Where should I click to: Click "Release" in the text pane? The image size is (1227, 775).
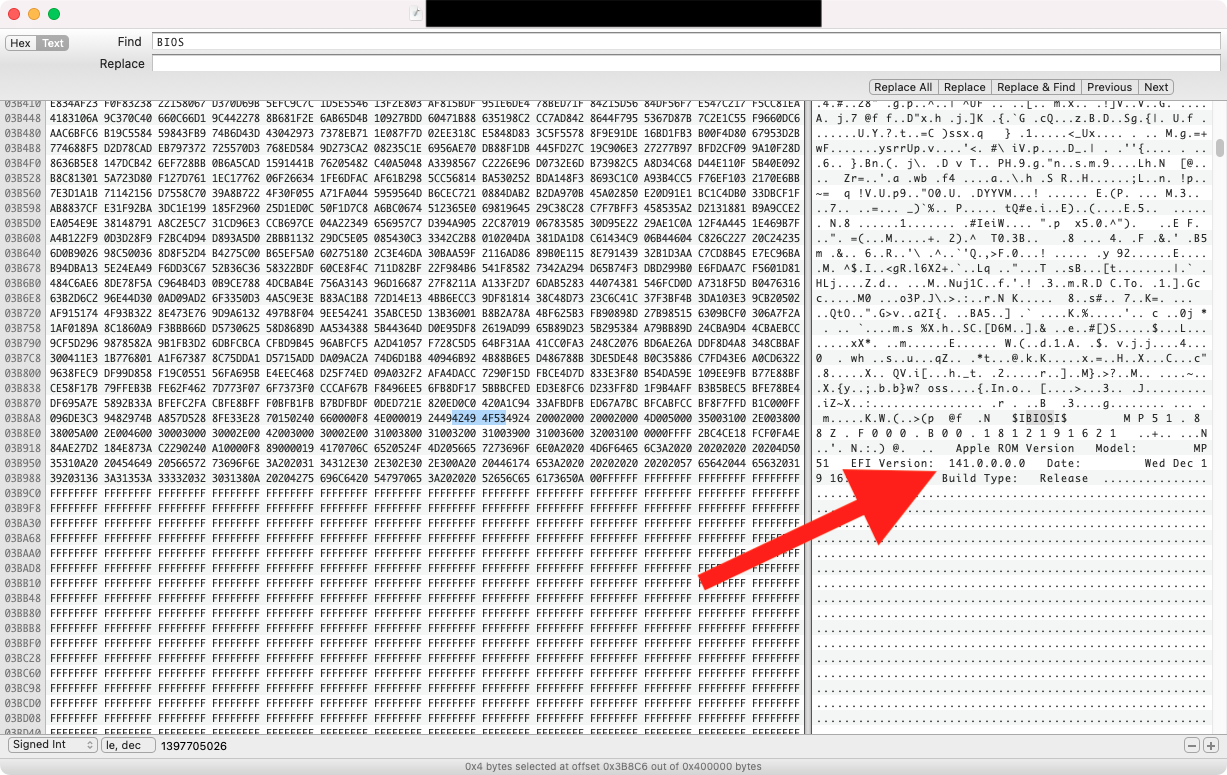(x=1063, y=478)
